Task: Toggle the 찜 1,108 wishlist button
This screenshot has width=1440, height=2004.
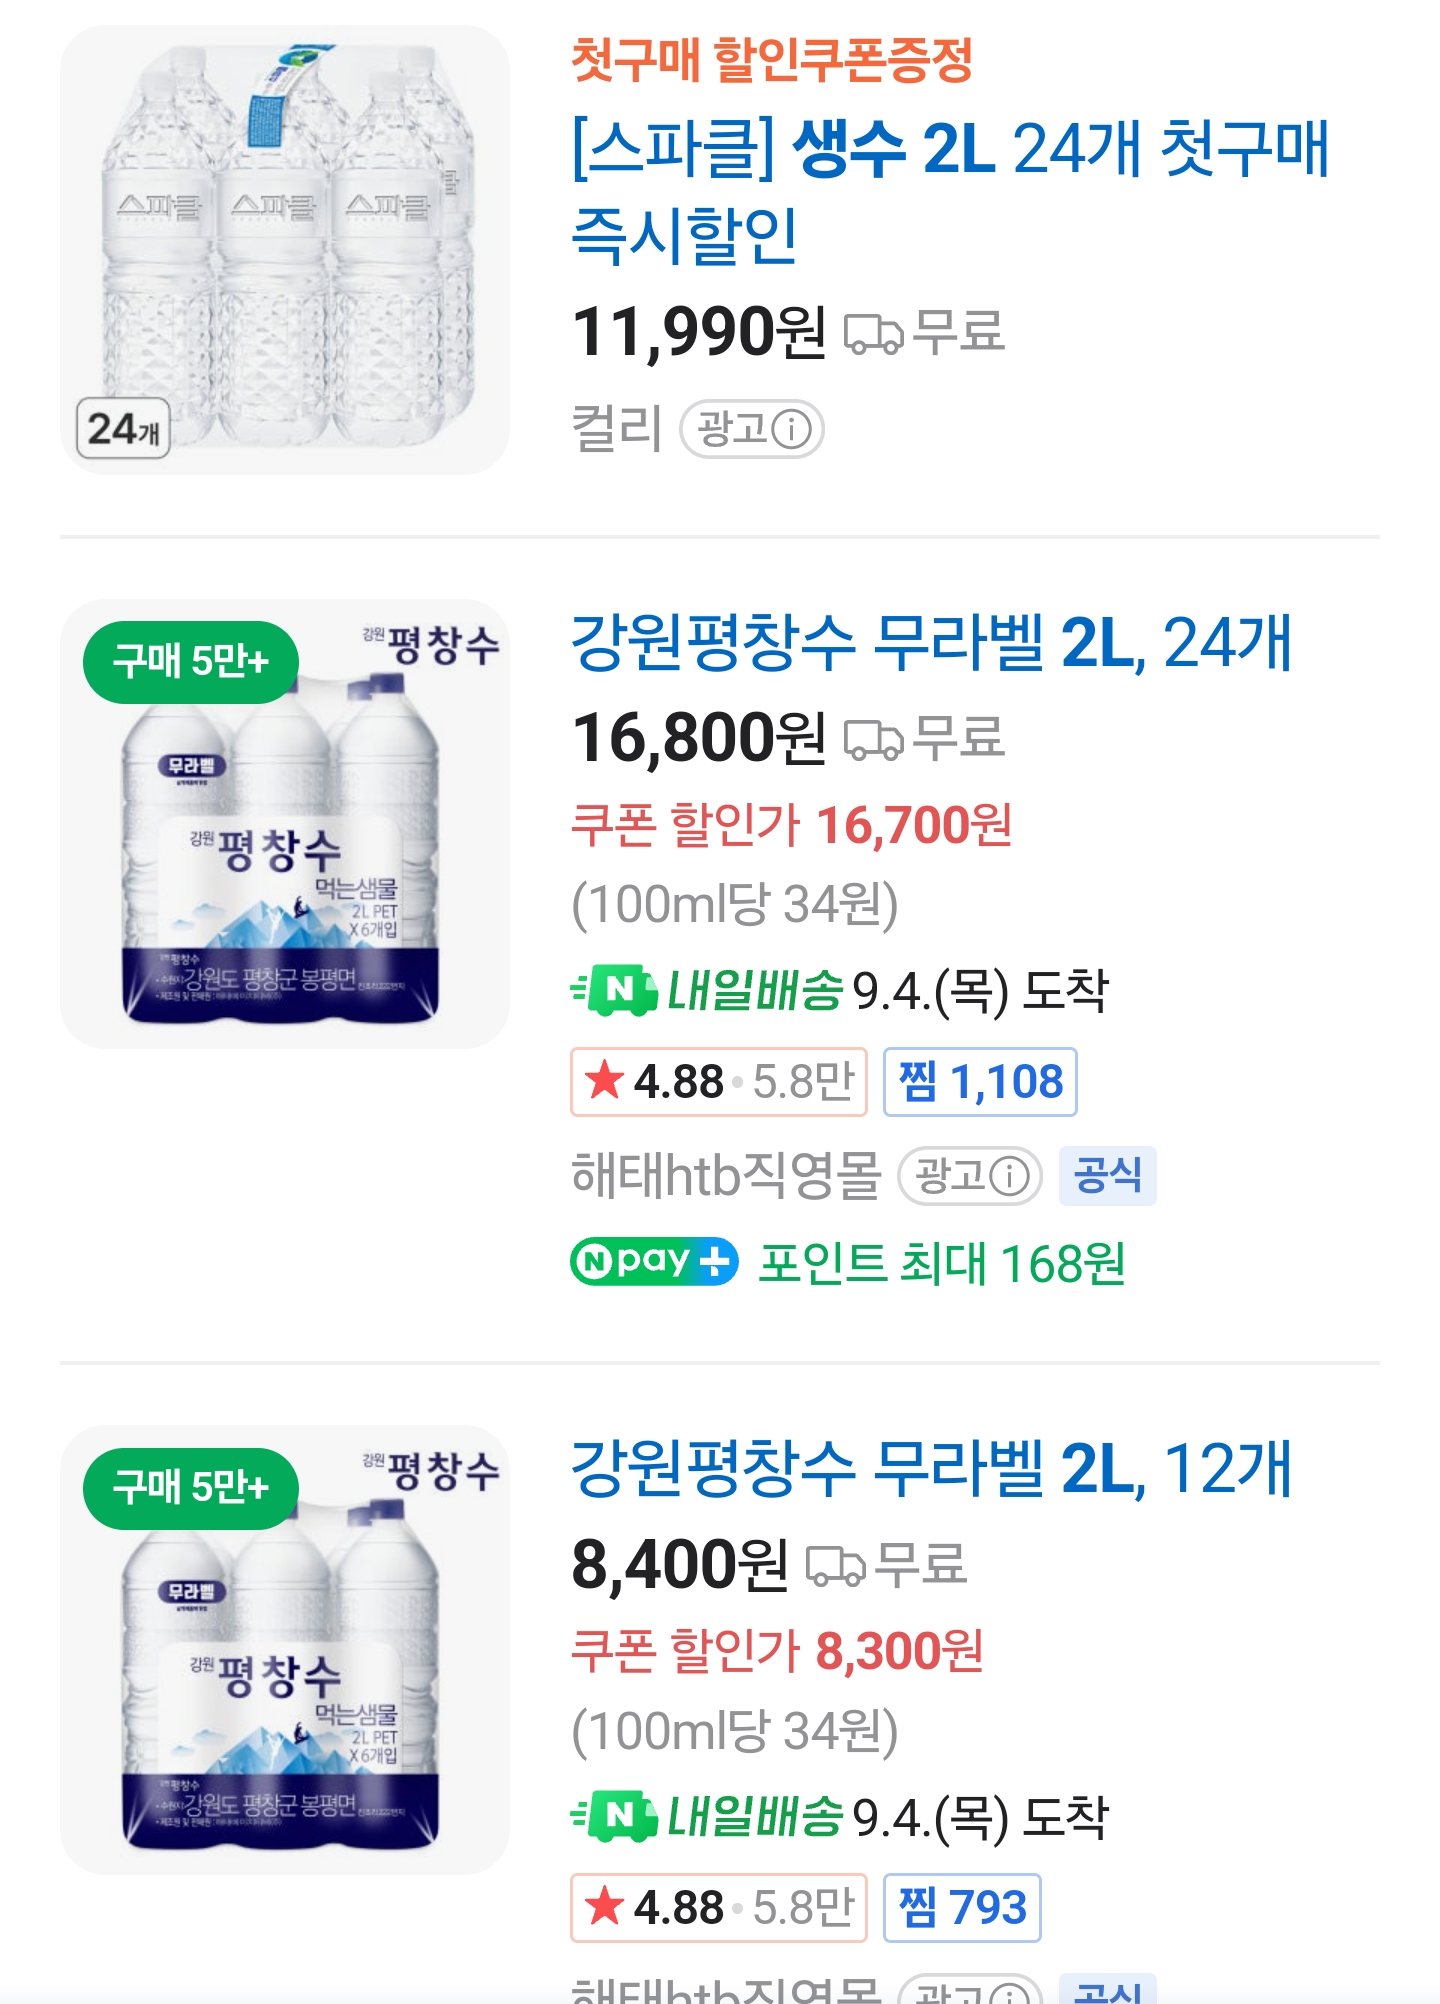Action: [980, 1082]
